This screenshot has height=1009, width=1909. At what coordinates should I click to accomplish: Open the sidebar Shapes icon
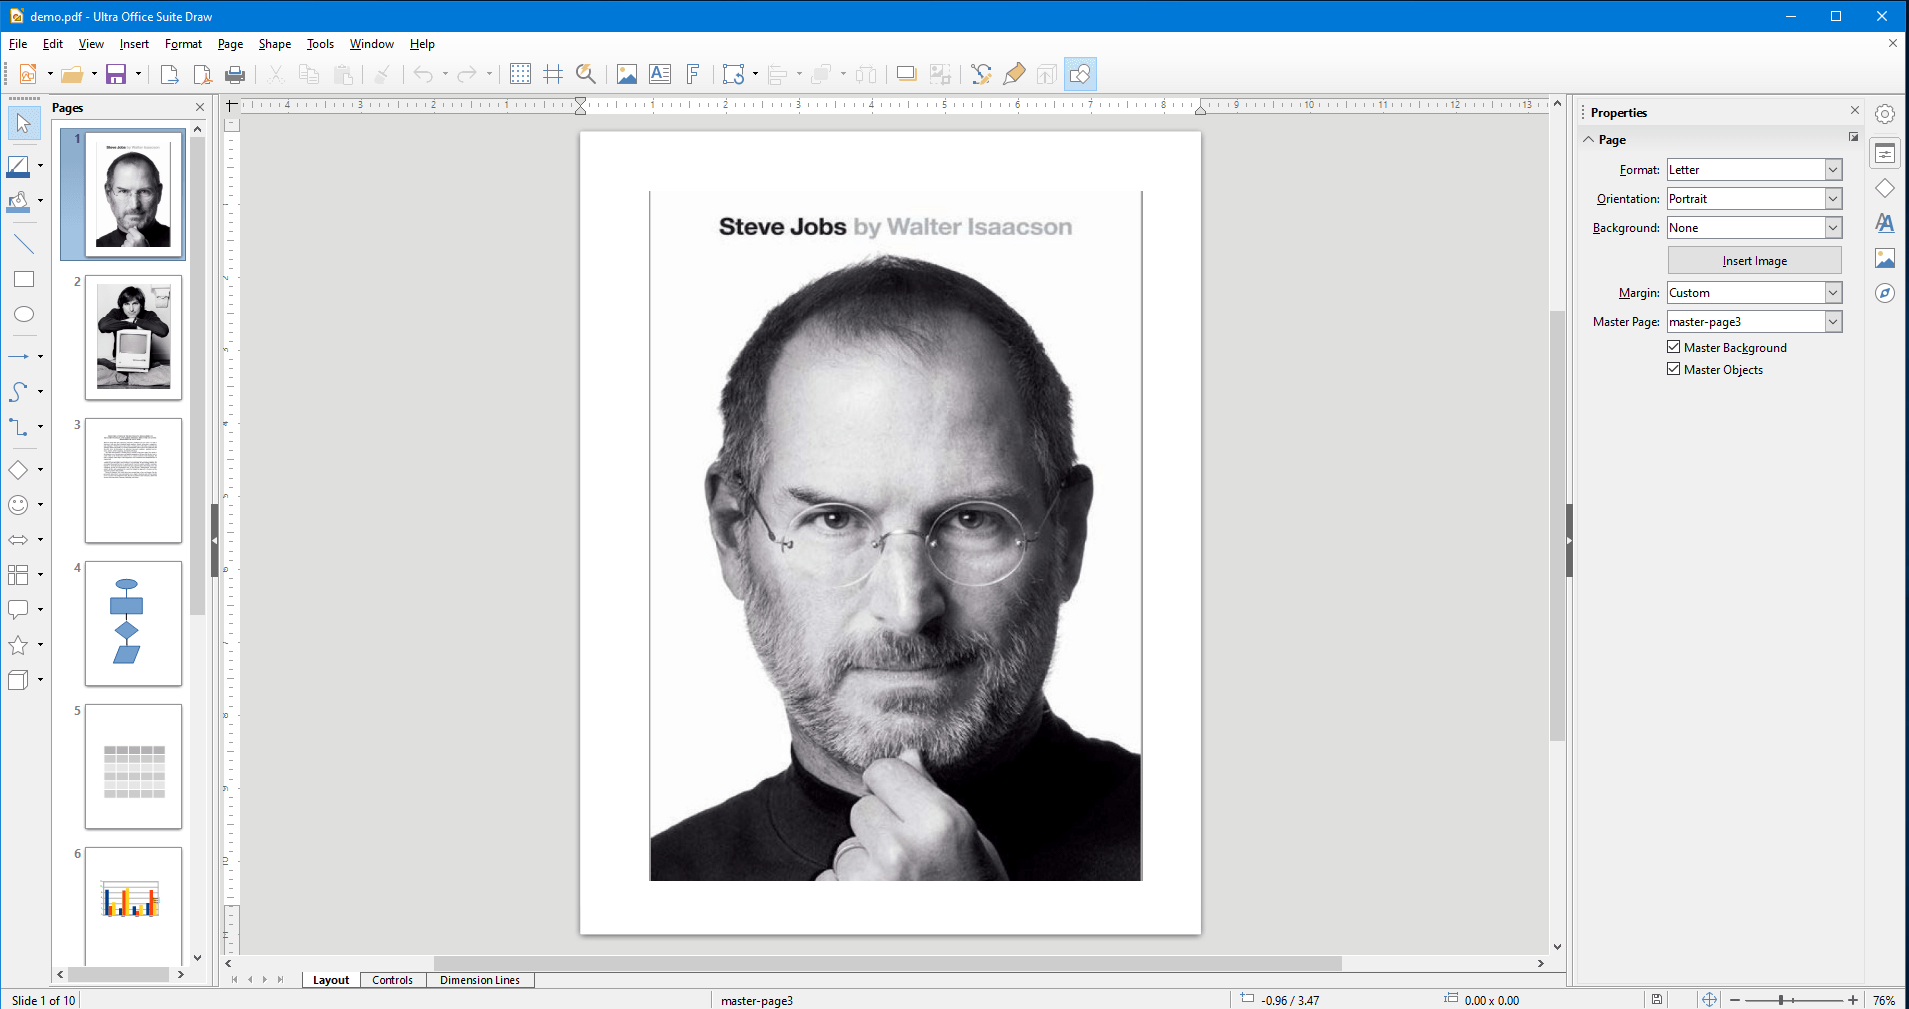1885,188
